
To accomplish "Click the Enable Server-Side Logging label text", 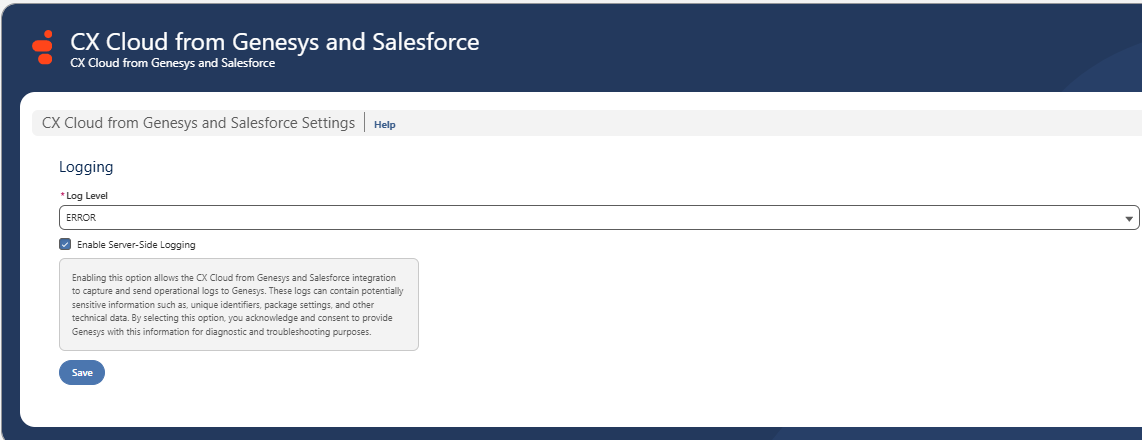I will click(136, 245).
